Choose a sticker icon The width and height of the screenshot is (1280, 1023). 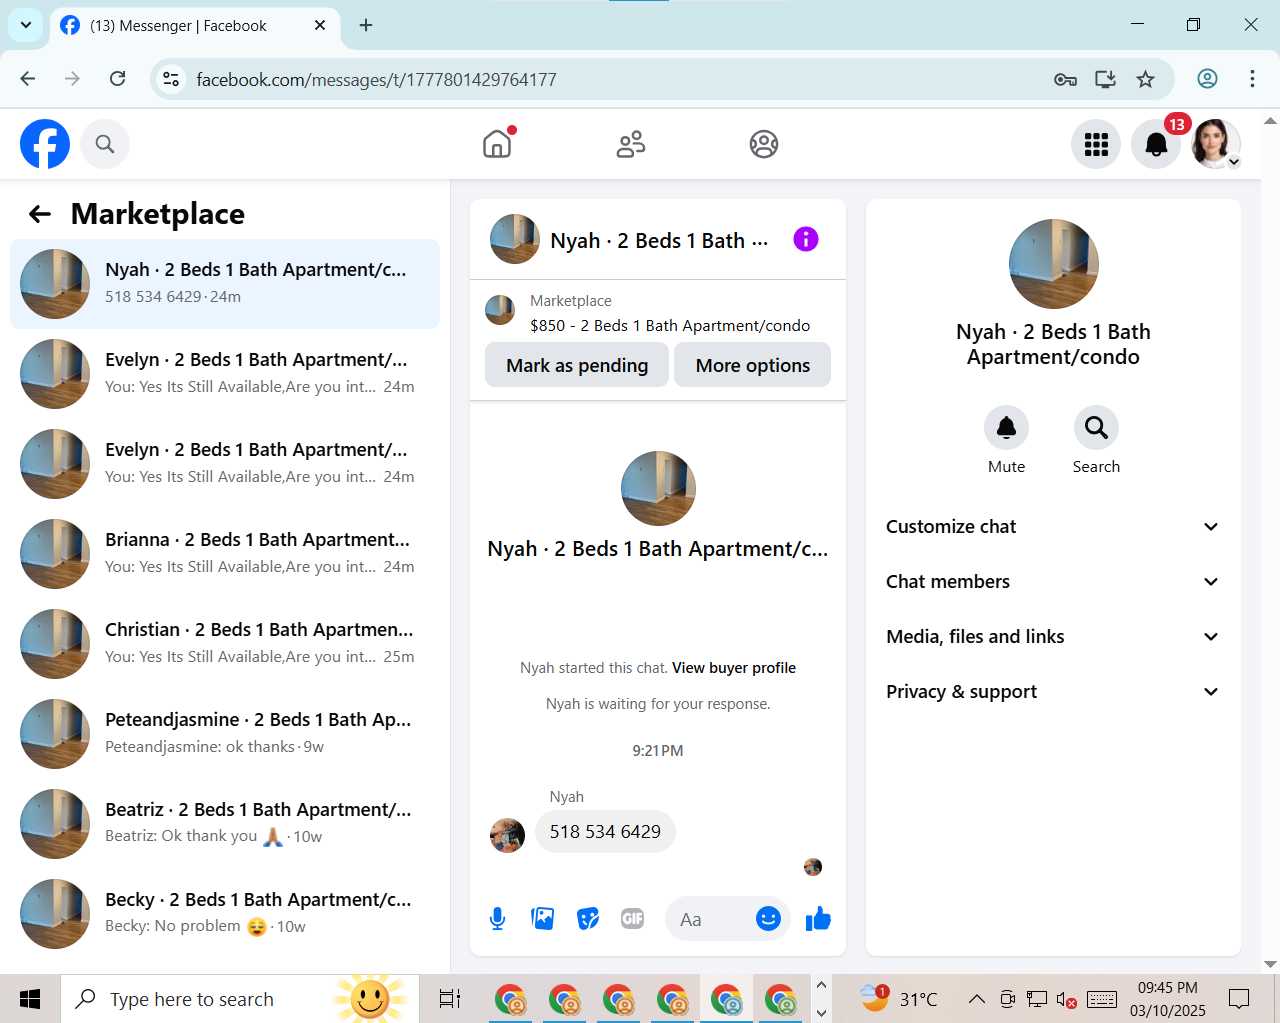pos(588,918)
